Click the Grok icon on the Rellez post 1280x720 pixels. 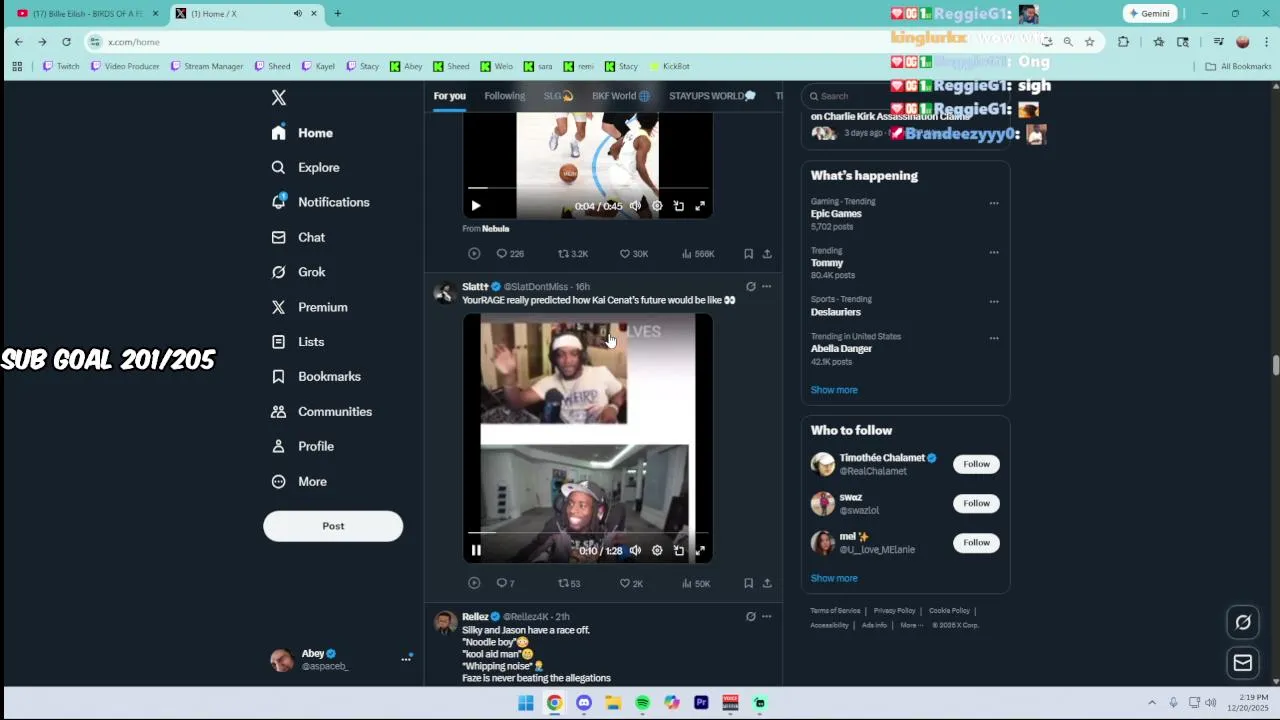click(751, 616)
